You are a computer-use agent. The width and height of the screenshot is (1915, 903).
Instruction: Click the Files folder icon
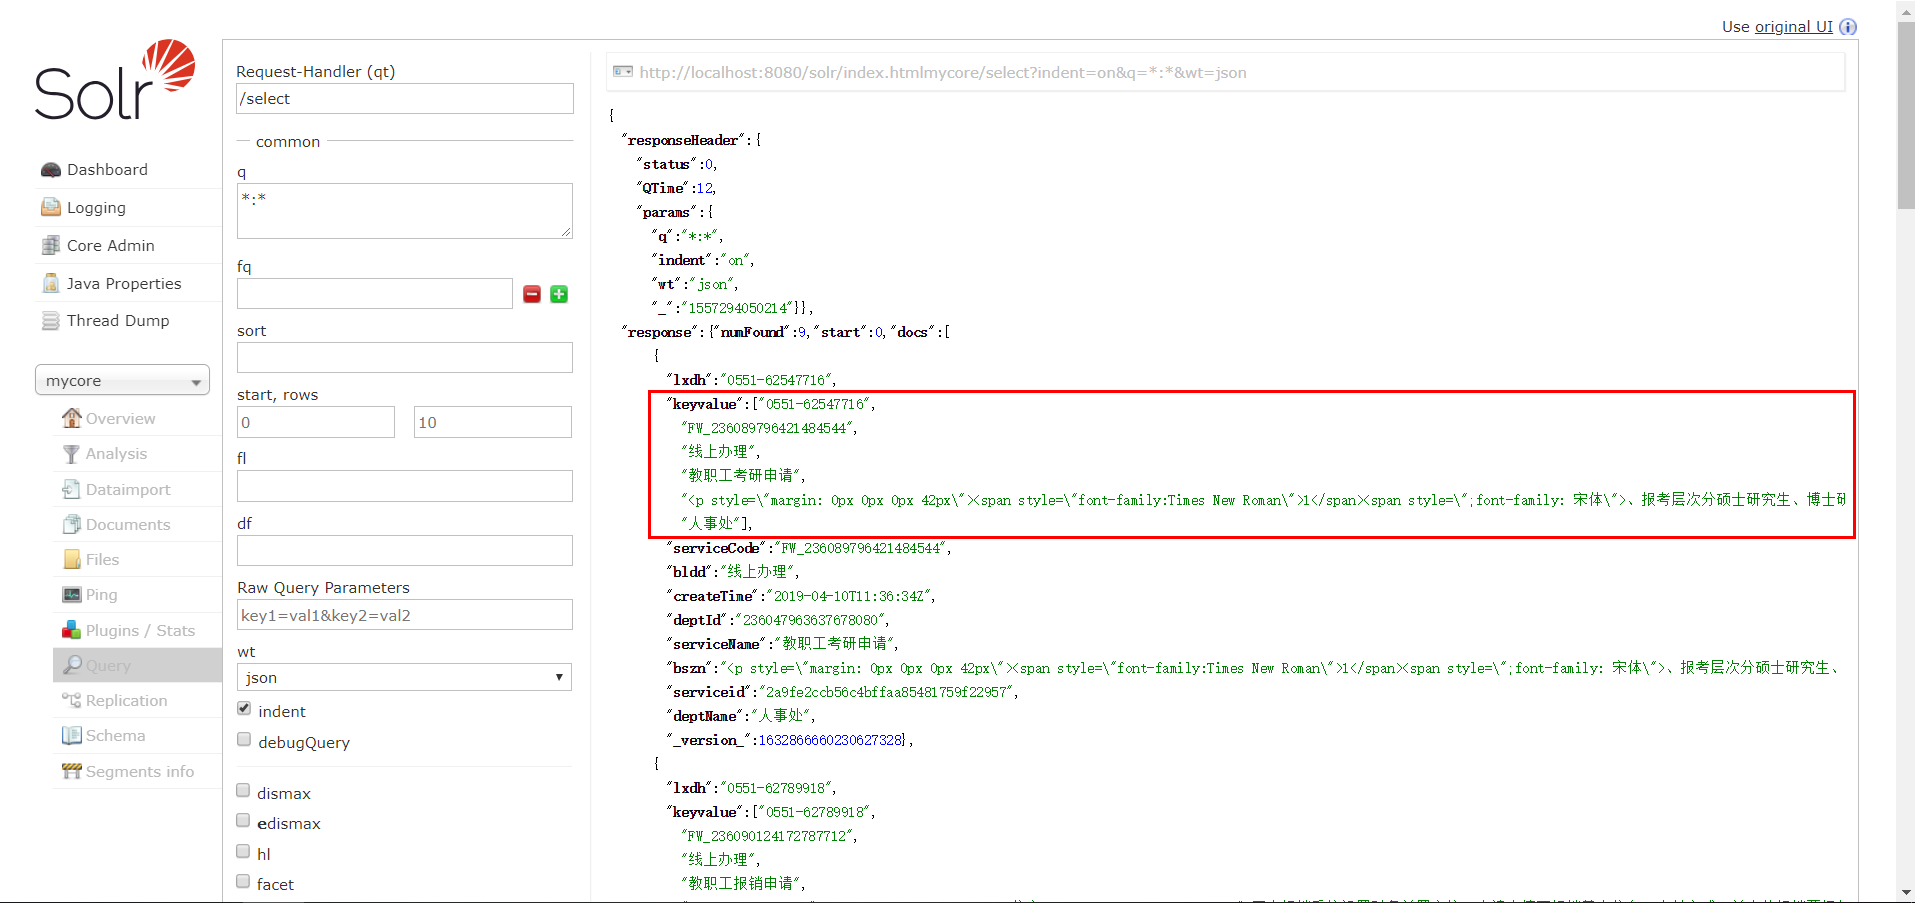coord(72,559)
